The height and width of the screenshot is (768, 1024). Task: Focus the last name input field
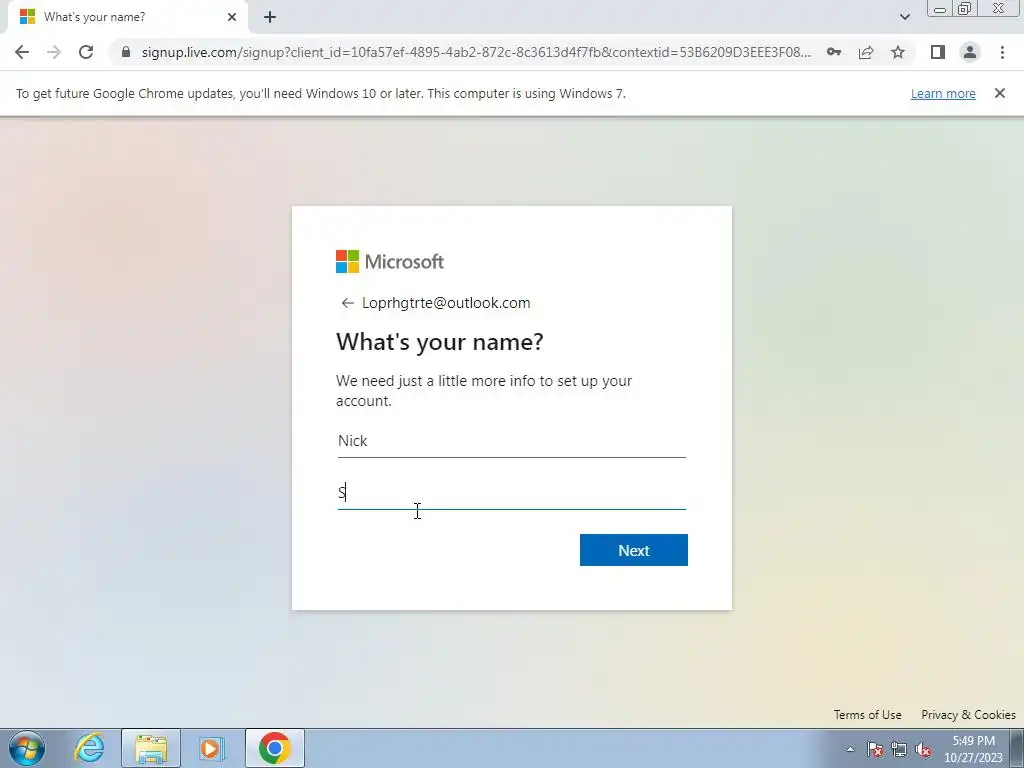pyautogui.click(x=511, y=493)
